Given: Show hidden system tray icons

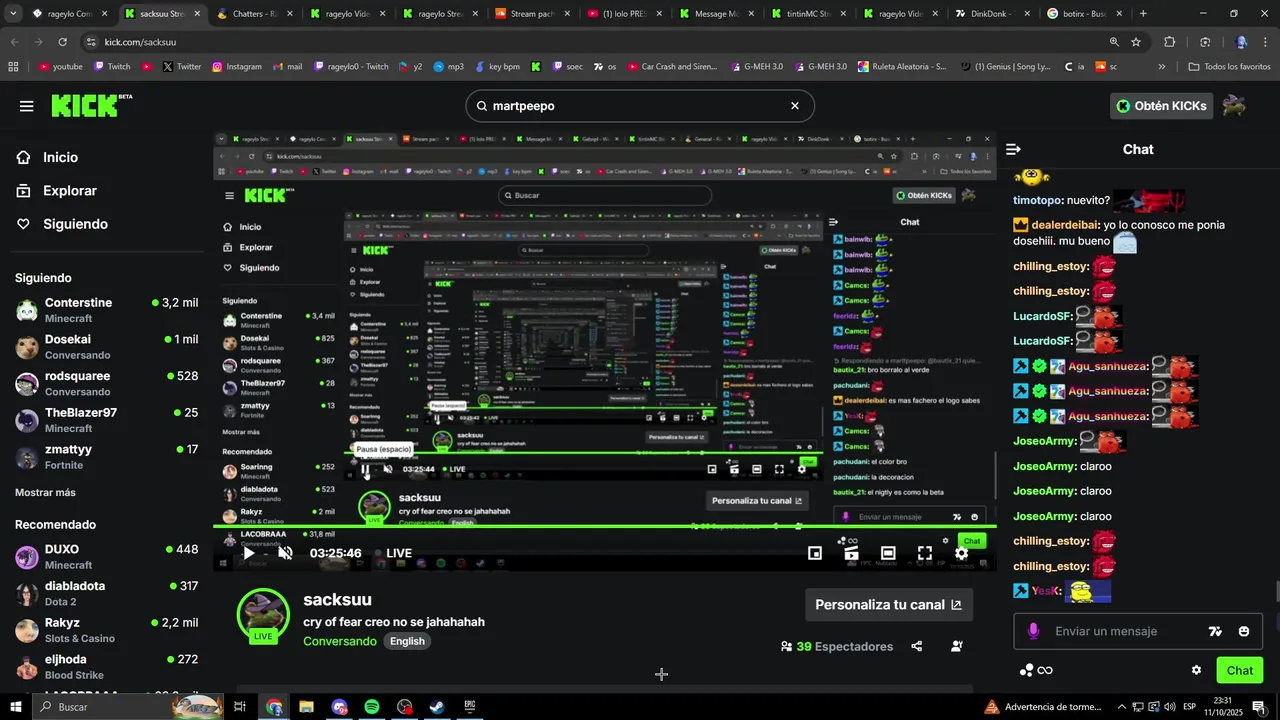Looking at the screenshot, I should (1121, 707).
